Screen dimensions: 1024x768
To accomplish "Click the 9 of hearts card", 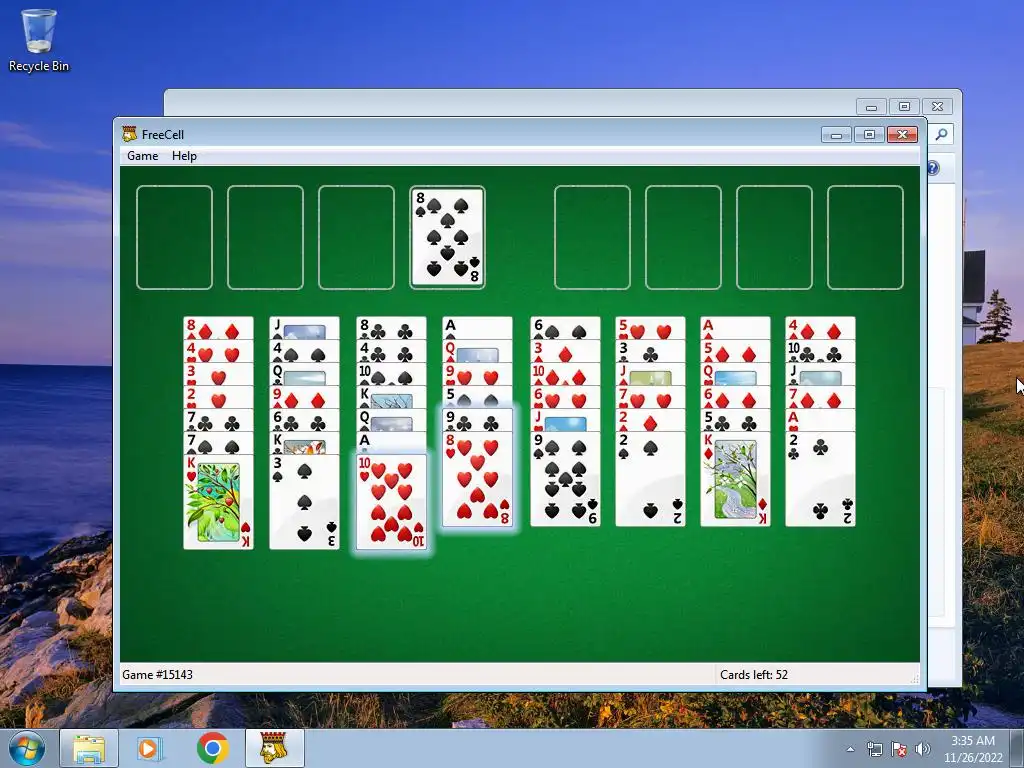I will (477, 374).
